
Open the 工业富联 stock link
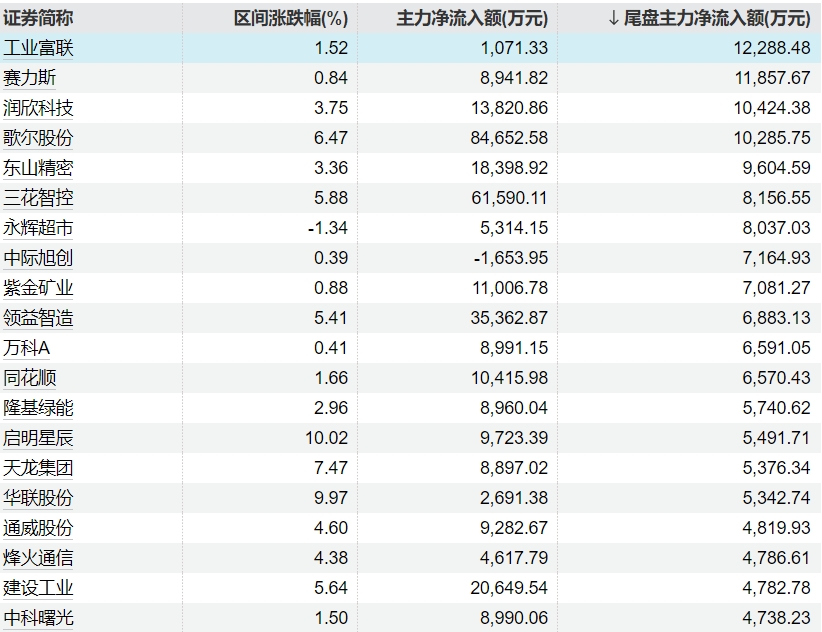[38, 48]
